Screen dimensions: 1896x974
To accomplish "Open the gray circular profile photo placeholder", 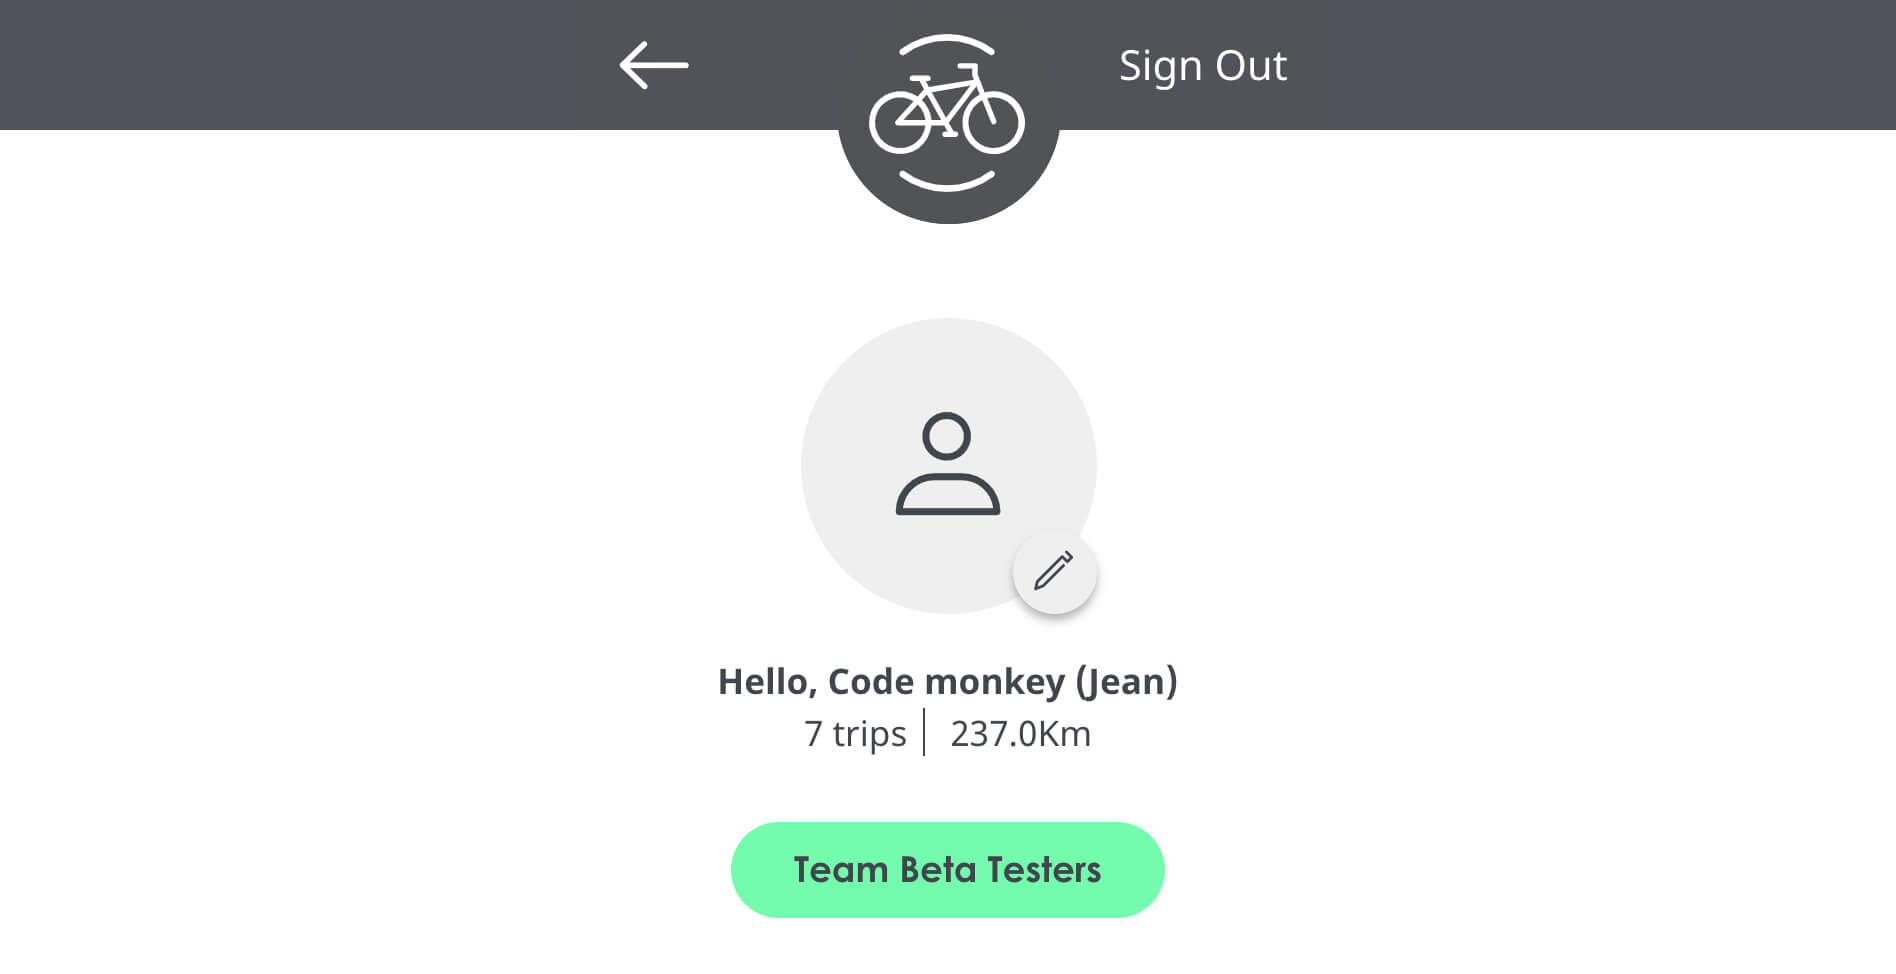I will click(x=948, y=466).
